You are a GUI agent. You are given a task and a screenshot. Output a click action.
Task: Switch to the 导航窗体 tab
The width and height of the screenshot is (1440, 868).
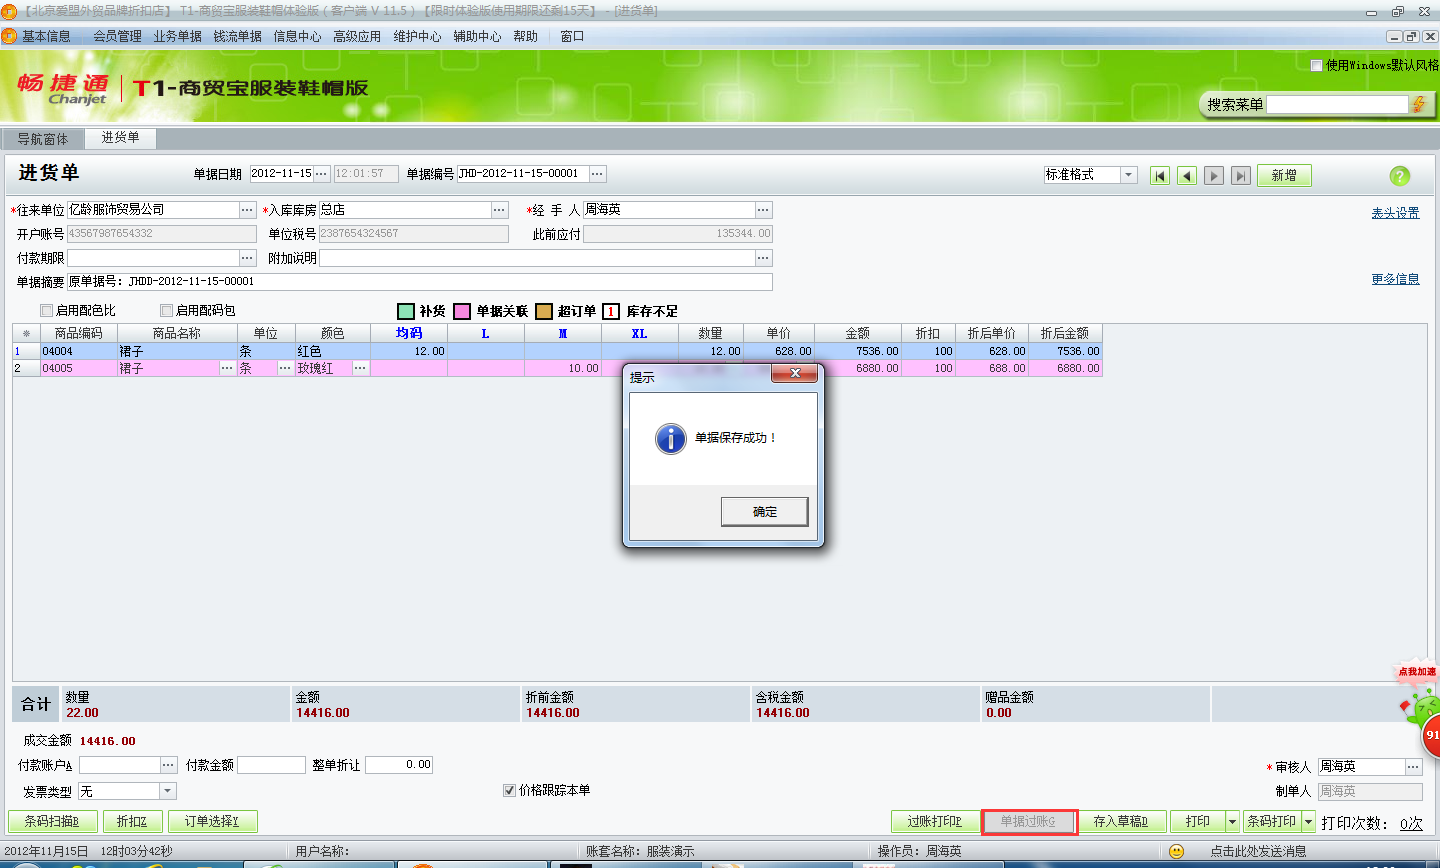pos(43,139)
